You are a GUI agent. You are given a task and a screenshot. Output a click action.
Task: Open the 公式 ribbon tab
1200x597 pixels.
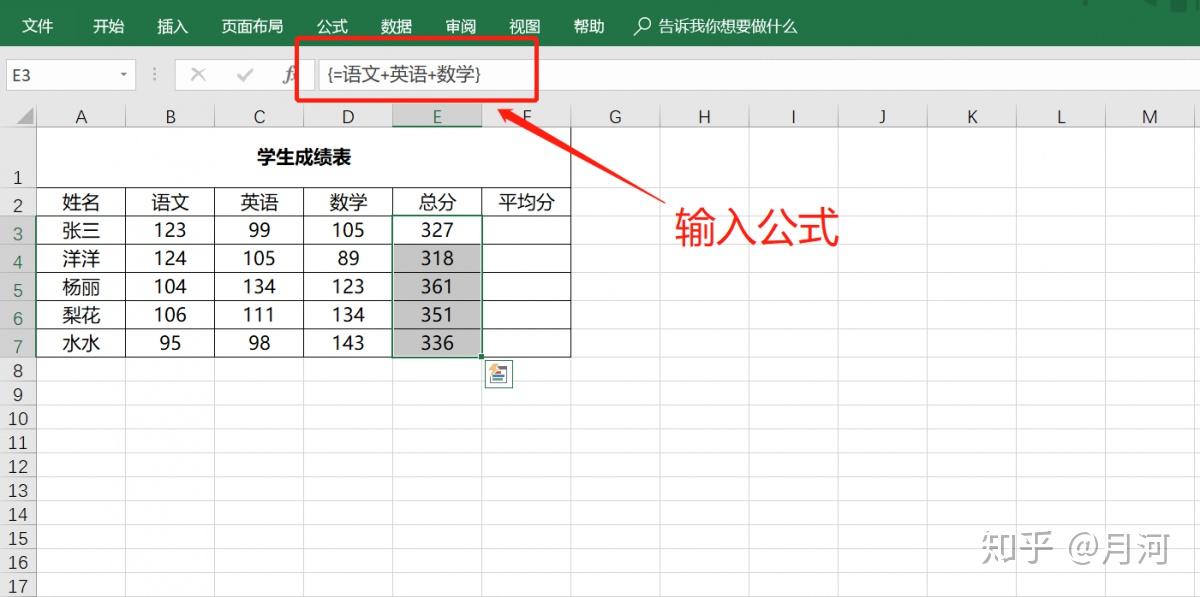(x=332, y=27)
